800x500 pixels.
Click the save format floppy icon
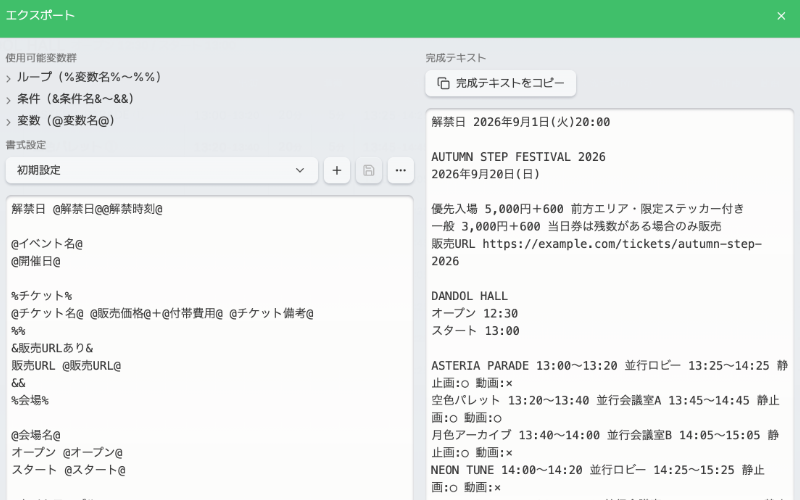click(369, 170)
